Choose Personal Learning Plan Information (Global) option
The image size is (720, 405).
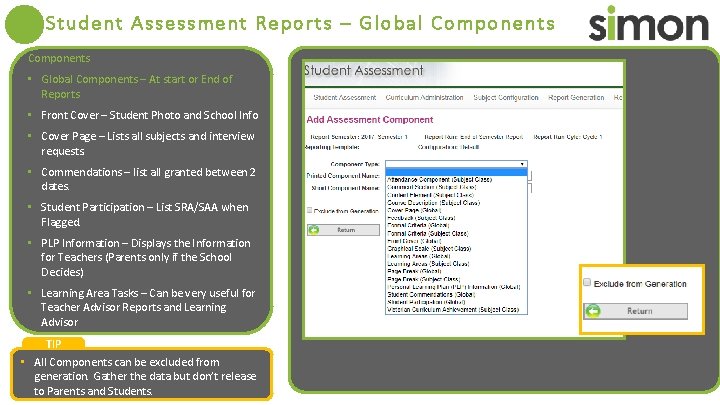(x=454, y=287)
